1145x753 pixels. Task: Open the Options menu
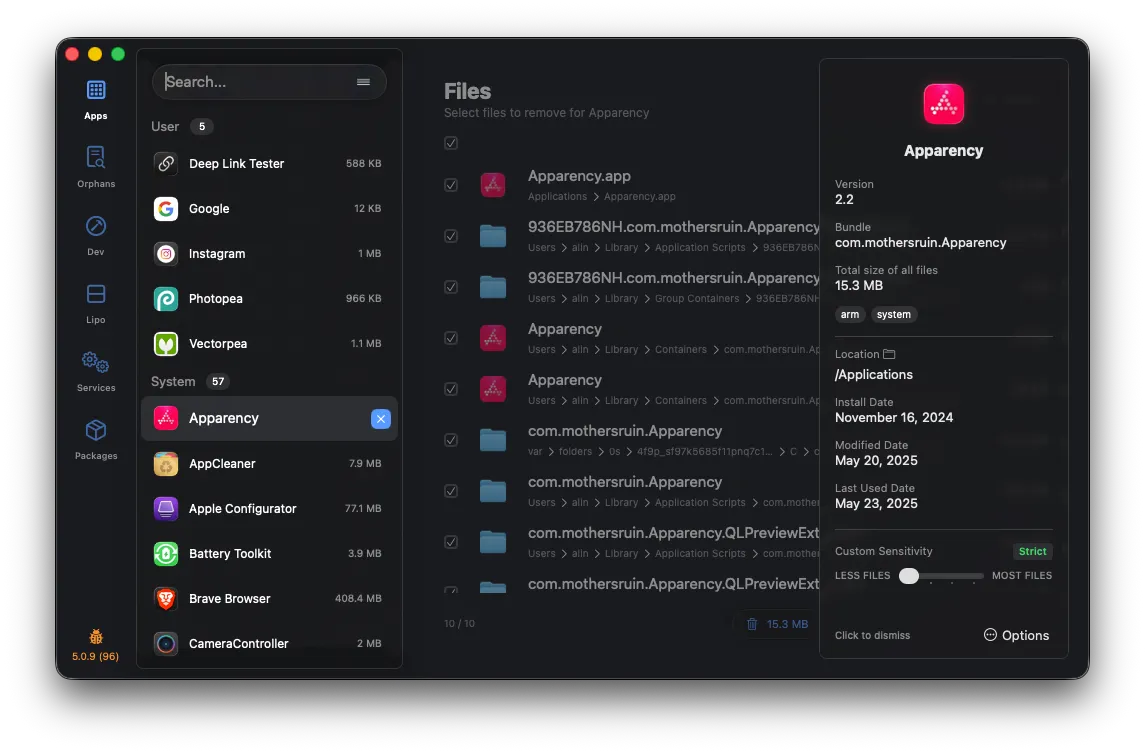(1016, 635)
